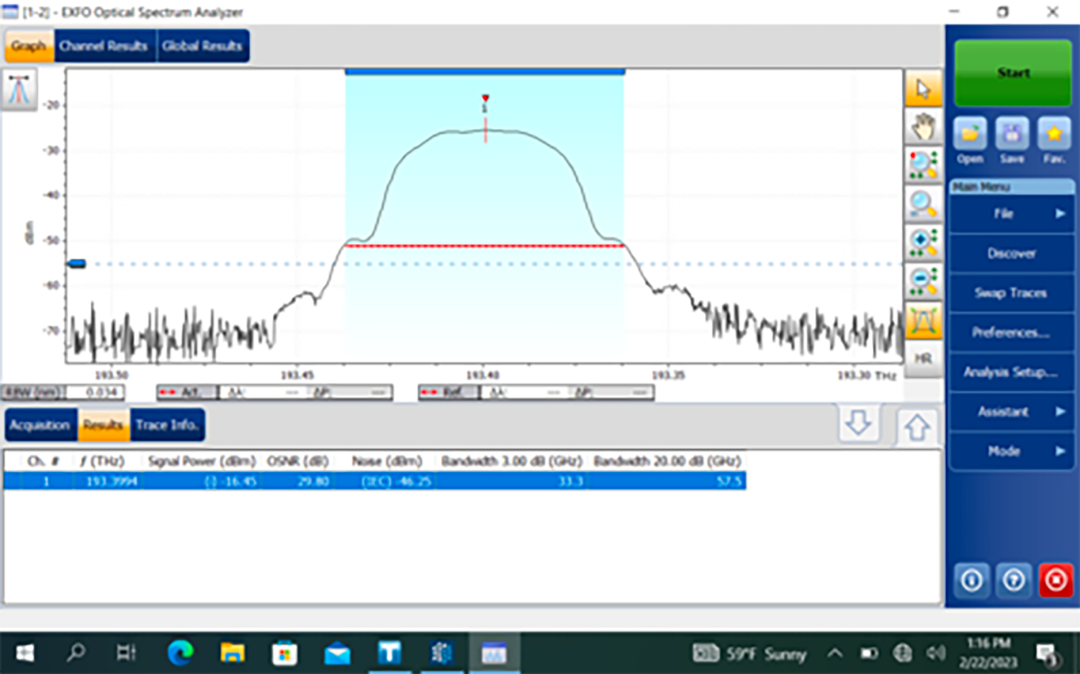Click the Open folder icon
Screen dimensions: 1080x674
(x=969, y=137)
